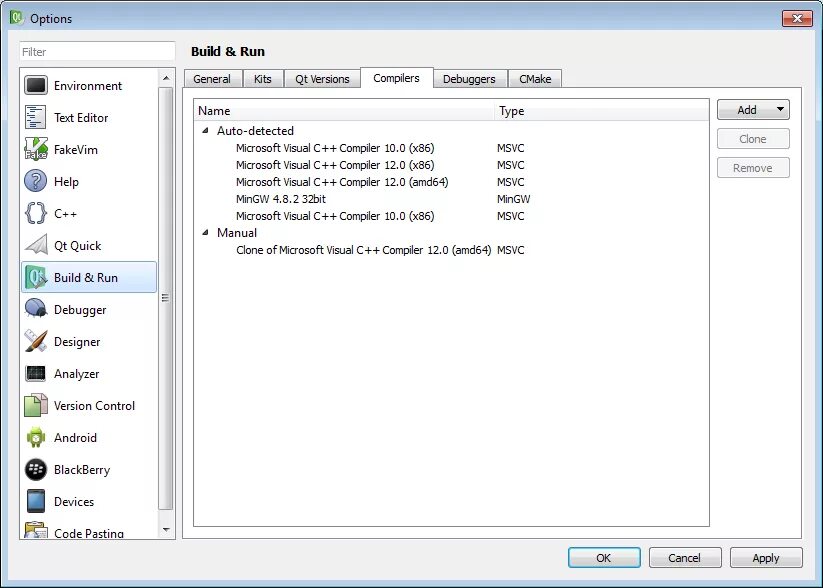
Task: Click MSVC type of 12.0 (x86) row
Action: (511, 165)
